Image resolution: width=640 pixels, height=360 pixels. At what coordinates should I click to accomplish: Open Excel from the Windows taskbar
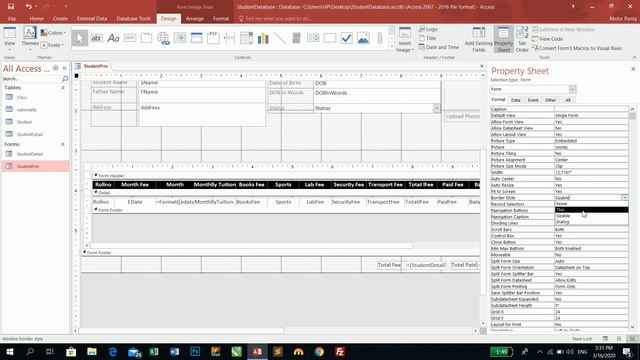coord(154,351)
